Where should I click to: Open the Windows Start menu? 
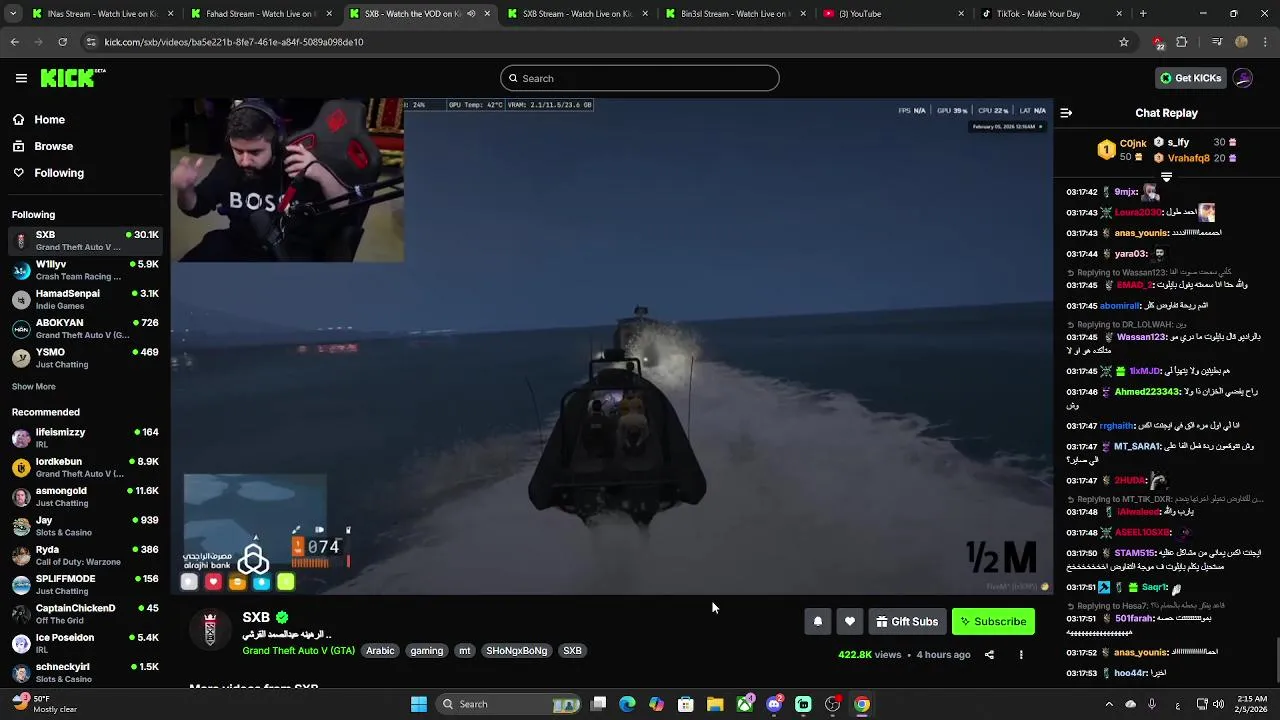click(419, 704)
